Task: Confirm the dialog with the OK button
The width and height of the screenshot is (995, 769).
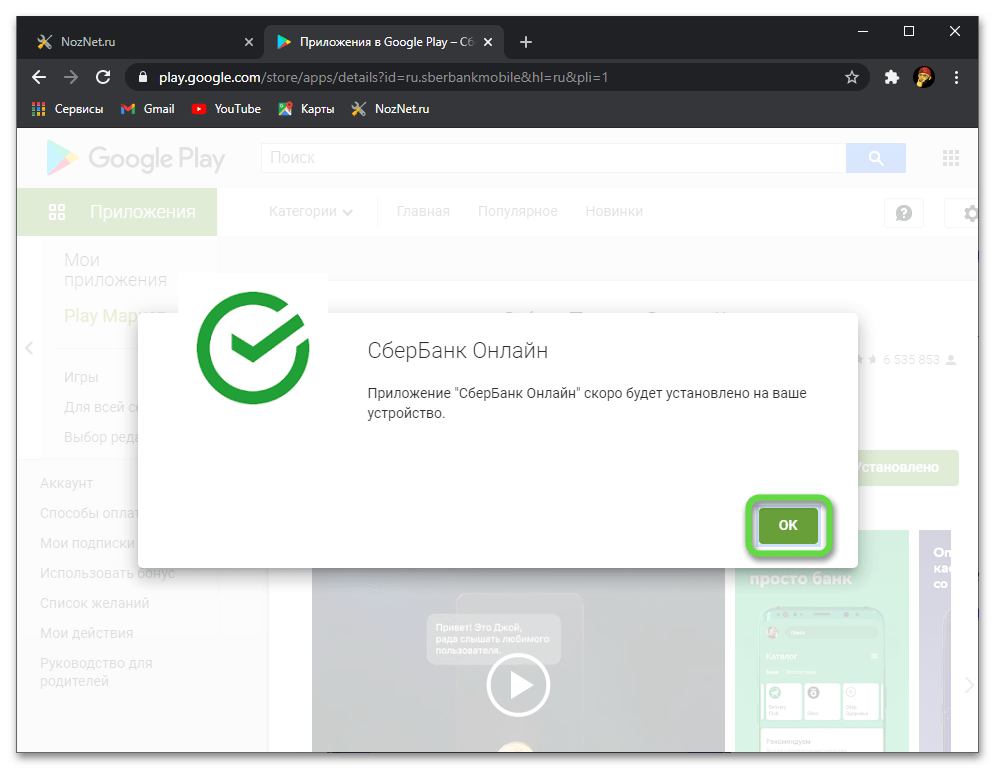Action: 788,525
